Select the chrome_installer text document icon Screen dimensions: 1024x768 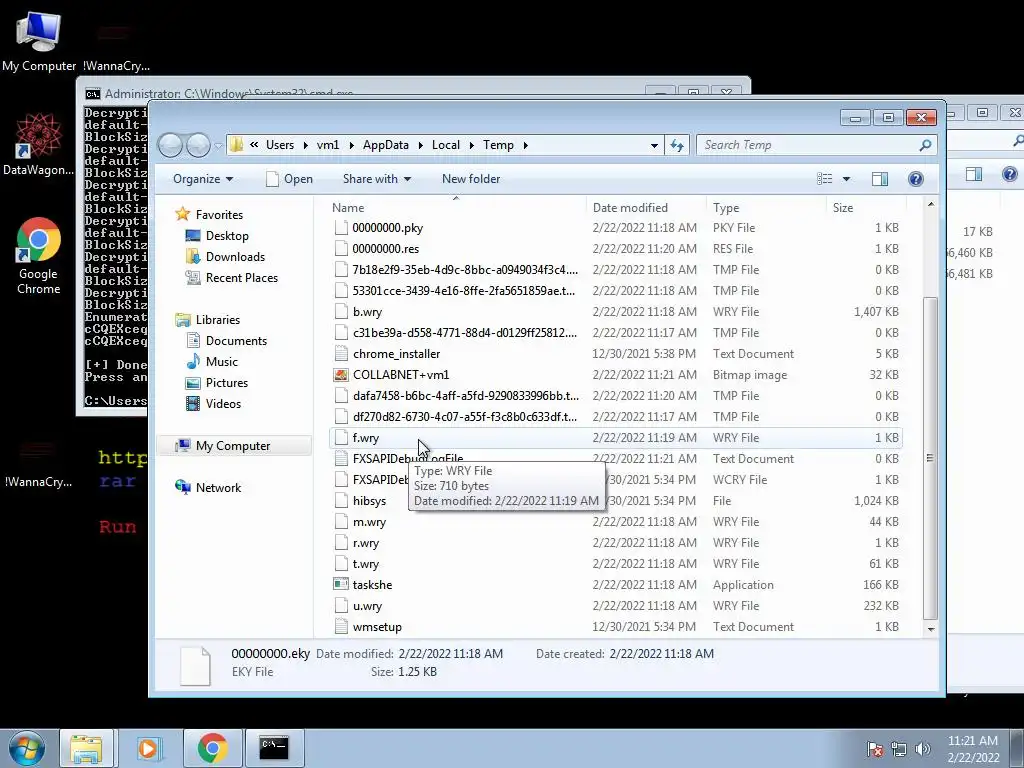pyautogui.click(x=340, y=354)
